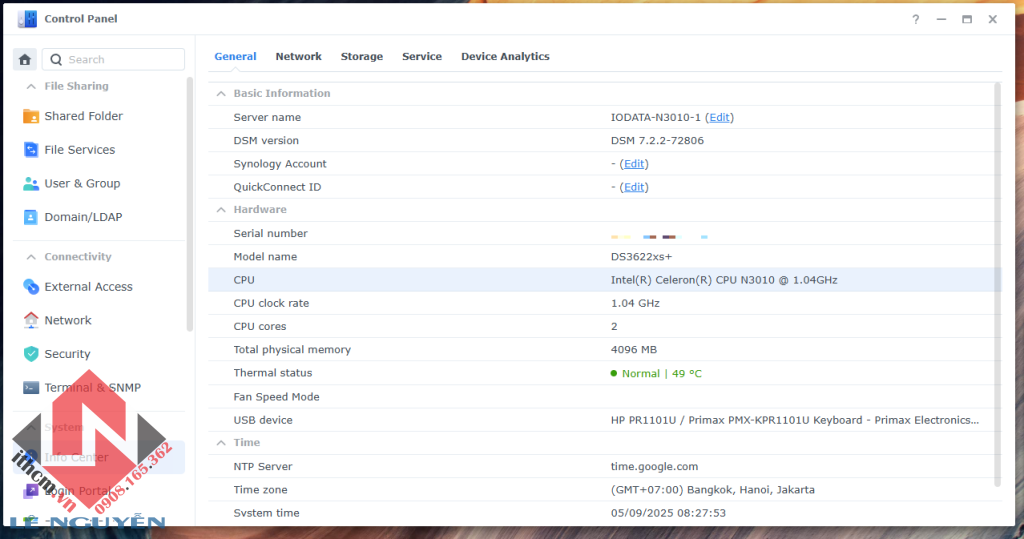Edit the Server name link
Screen dimensions: 1024x539
pos(719,118)
